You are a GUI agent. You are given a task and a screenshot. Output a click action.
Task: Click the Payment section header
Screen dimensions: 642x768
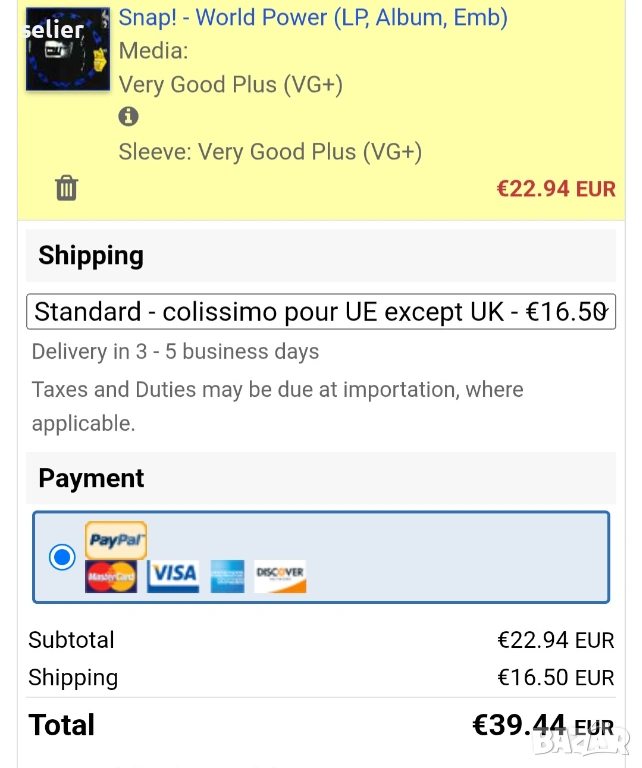pos(91,479)
